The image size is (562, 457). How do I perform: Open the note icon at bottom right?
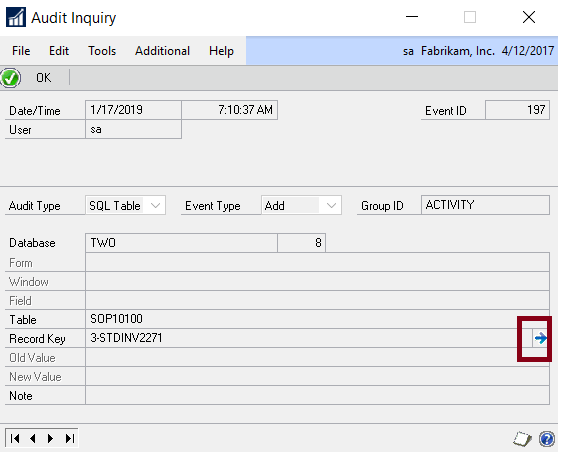click(x=522, y=439)
